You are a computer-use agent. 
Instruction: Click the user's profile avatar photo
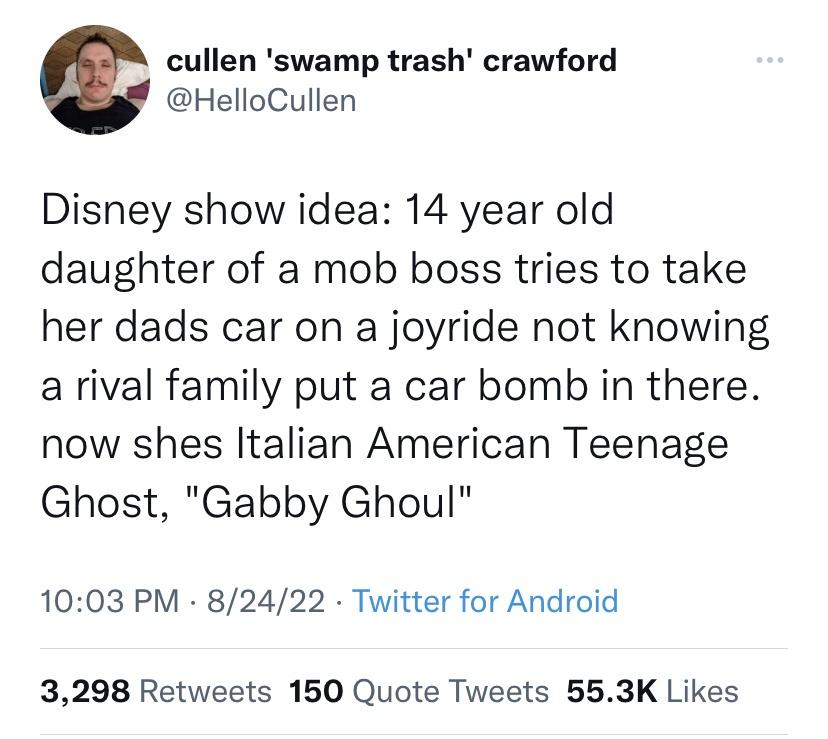[x=95, y=79]
